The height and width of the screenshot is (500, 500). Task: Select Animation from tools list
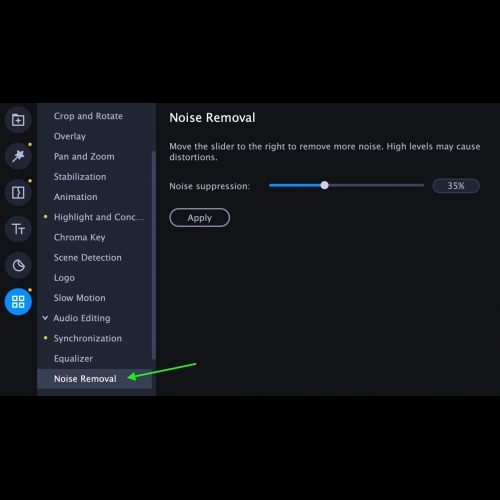[x=76, y=197]
